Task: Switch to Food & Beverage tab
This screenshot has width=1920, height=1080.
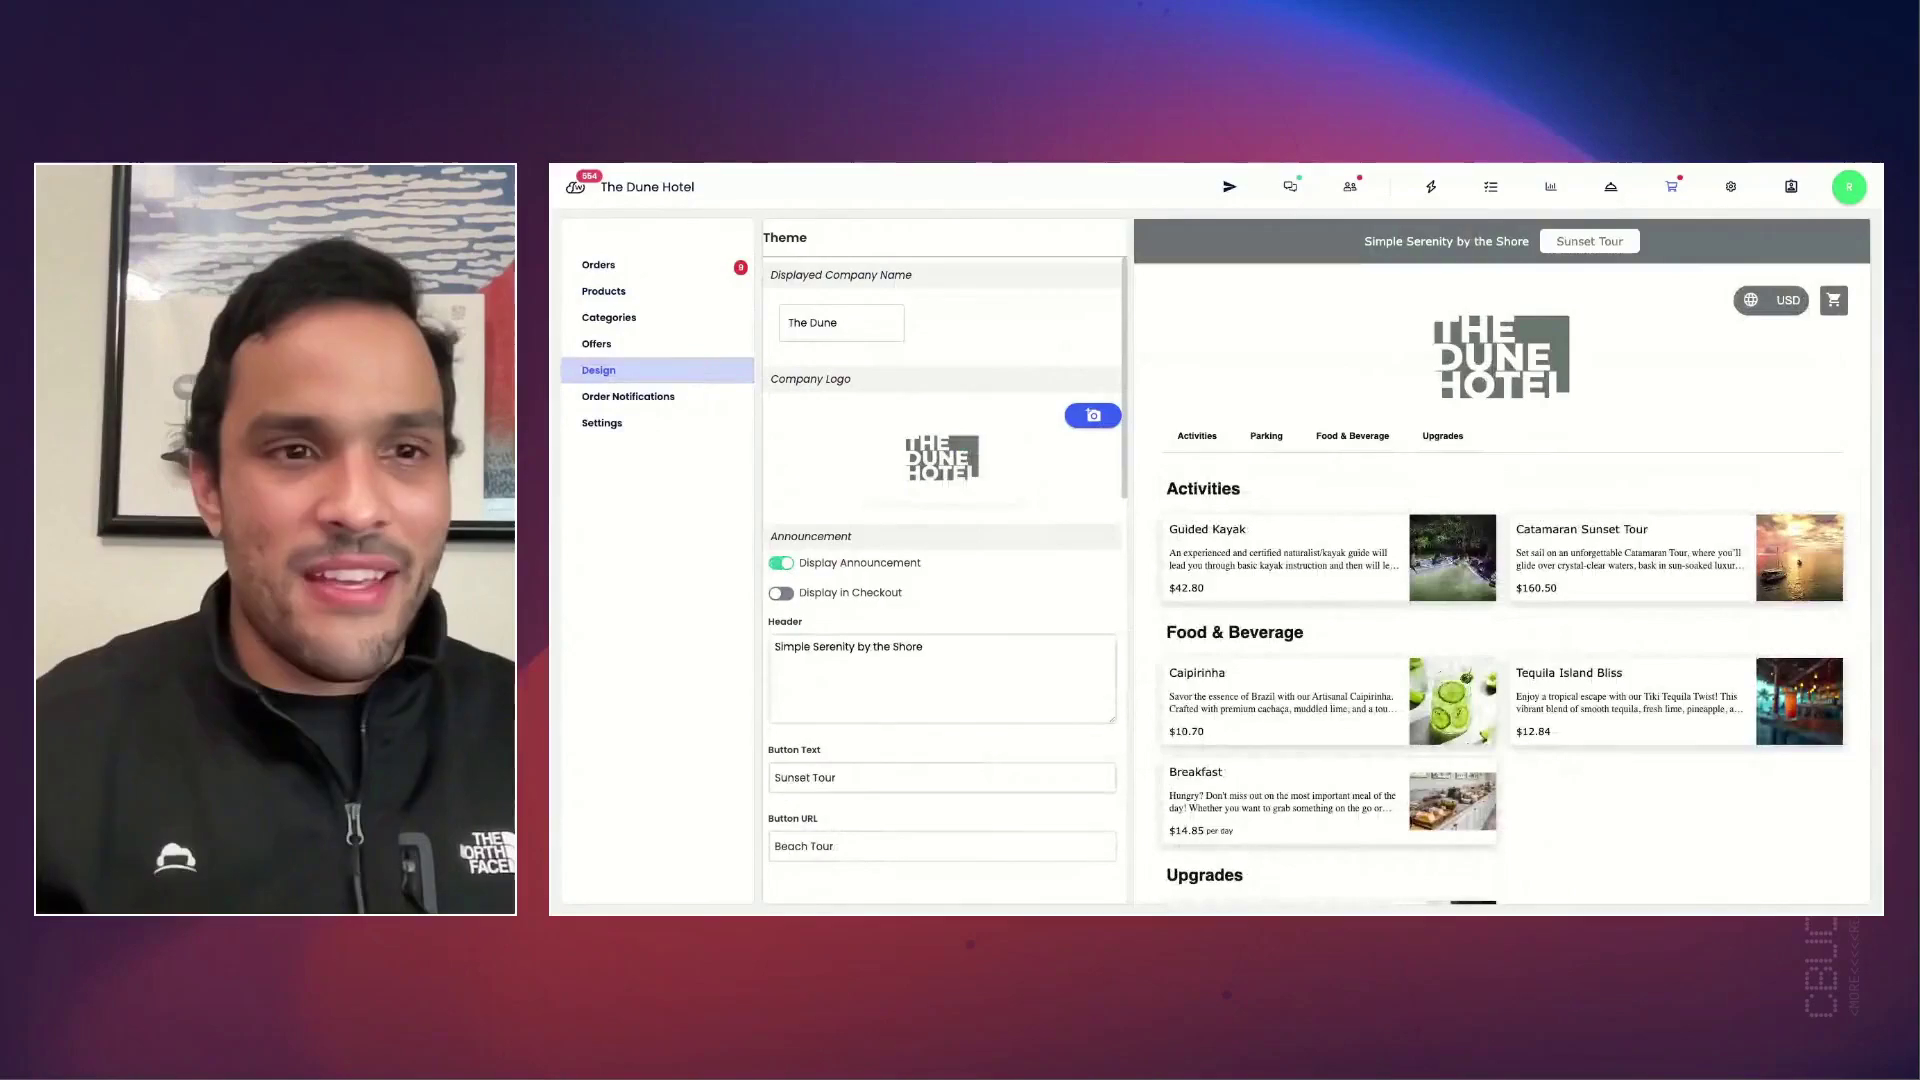Action: tap(1352, 436)
